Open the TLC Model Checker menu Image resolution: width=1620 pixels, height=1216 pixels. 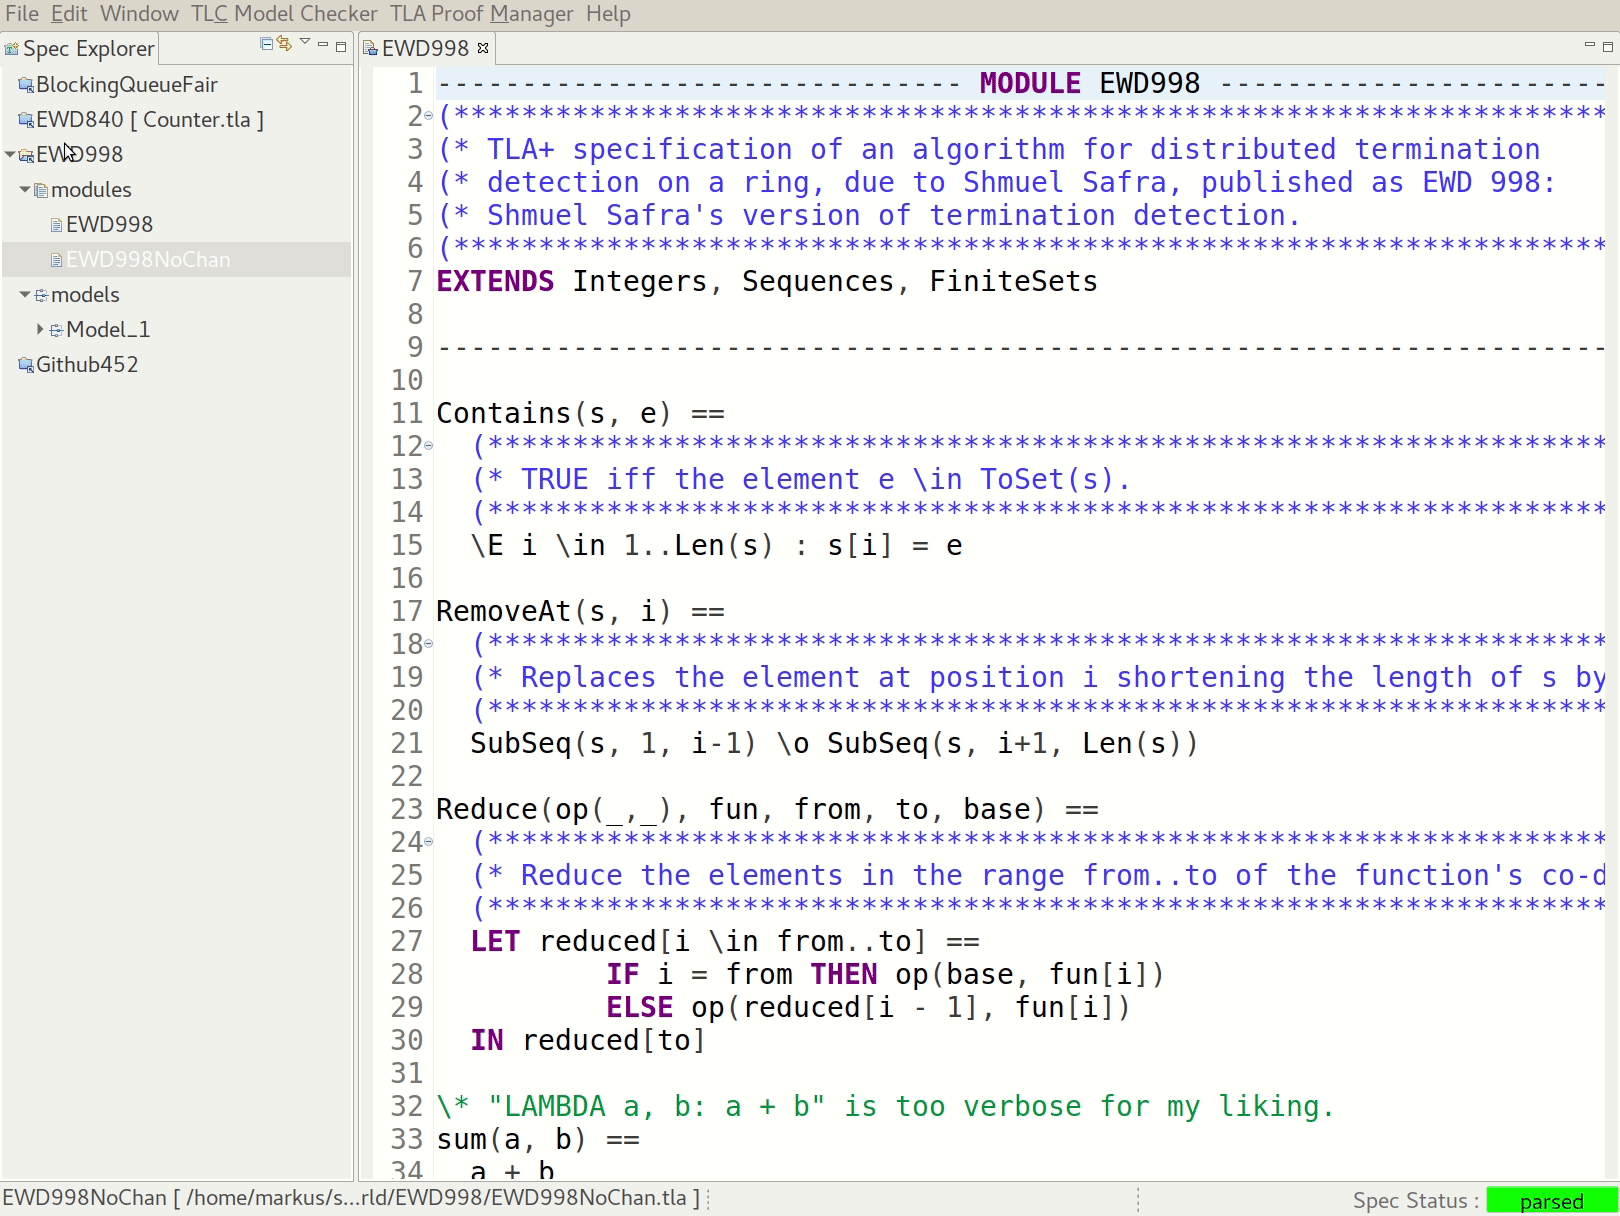[x=283, y=14]
